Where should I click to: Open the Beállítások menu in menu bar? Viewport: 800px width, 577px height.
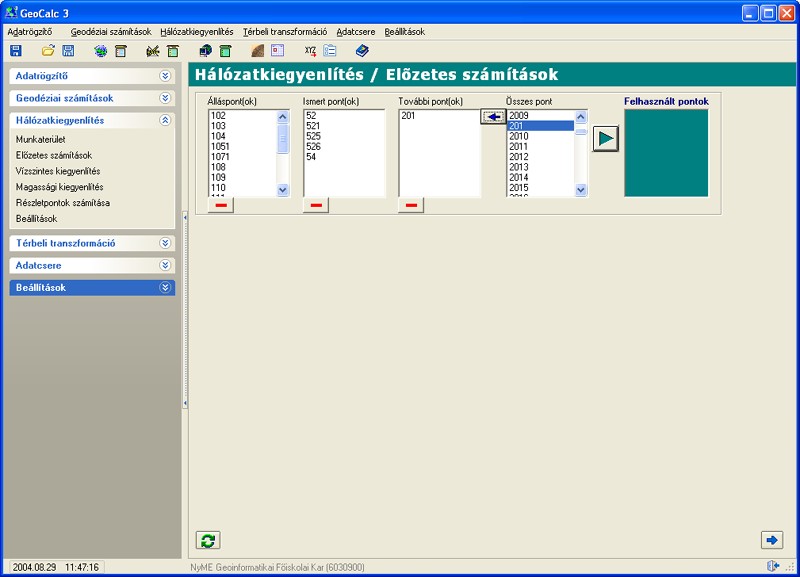[405, 32]
